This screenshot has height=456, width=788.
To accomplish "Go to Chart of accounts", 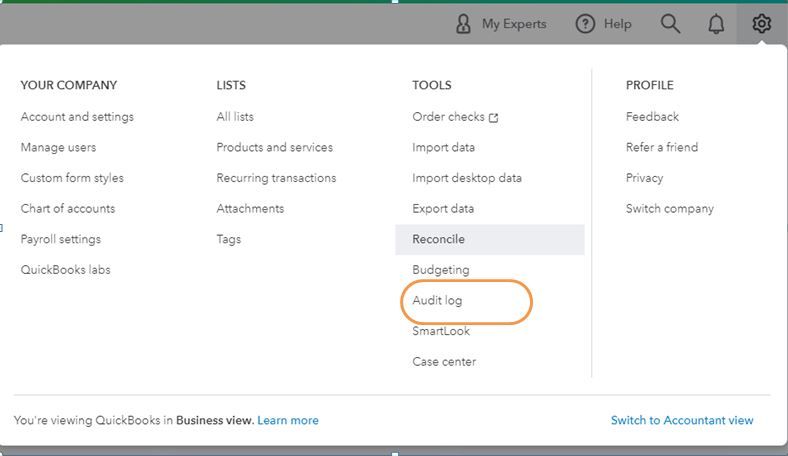I will pos(68,209).
